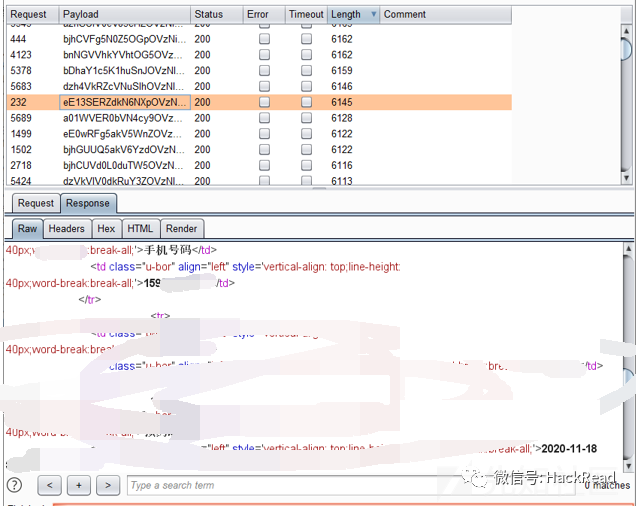Sort by the Payload column header
The height and width of the screenshot is (506, 636).
[125, 15]
